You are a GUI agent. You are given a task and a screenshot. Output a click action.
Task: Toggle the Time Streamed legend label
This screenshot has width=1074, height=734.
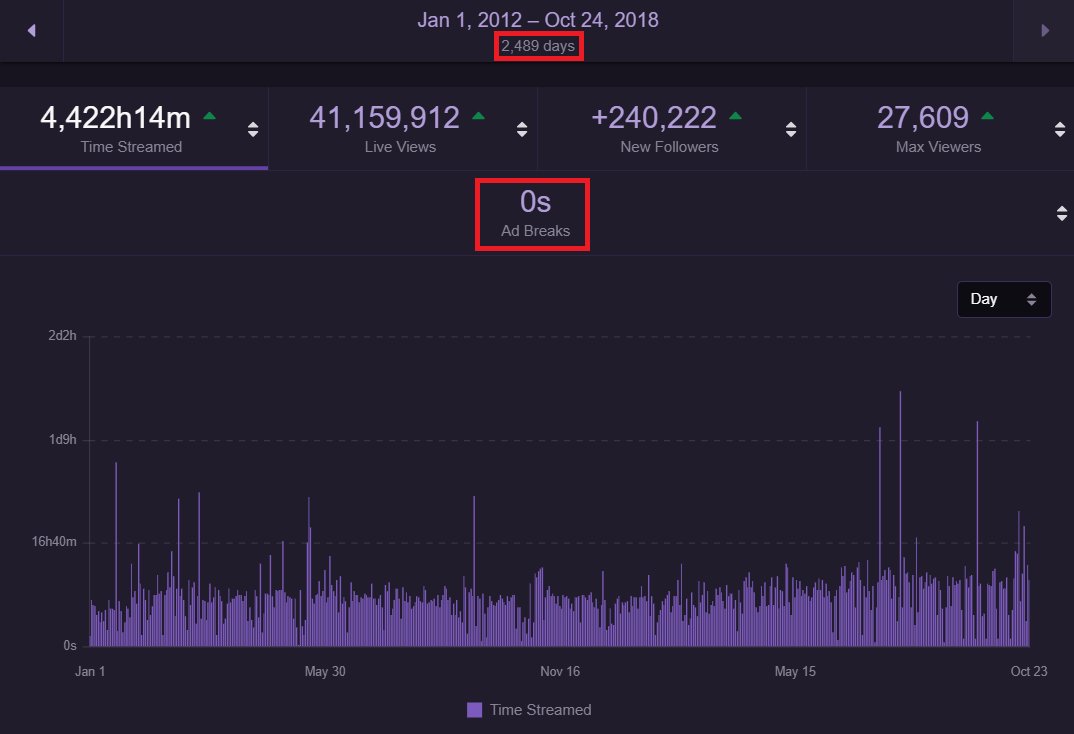(540, 710)
